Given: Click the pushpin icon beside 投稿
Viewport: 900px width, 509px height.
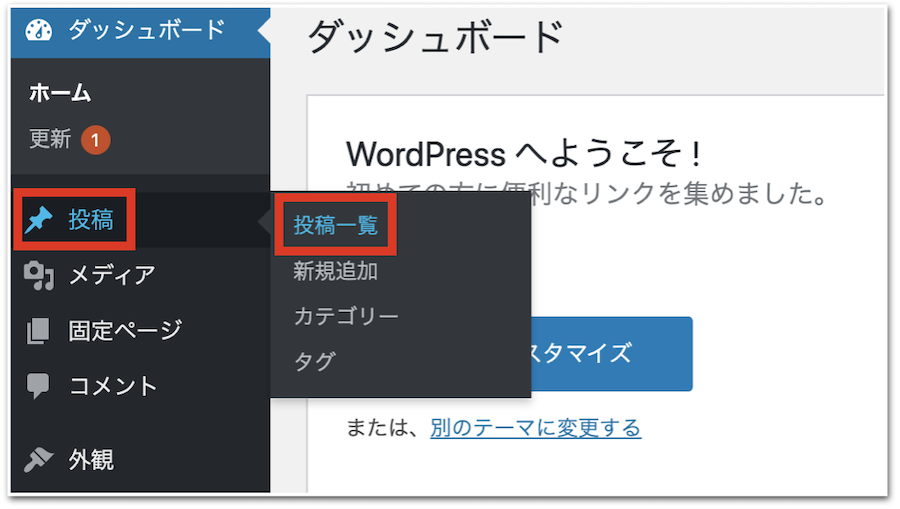Looking at the screenshot, I should [39, 221].
